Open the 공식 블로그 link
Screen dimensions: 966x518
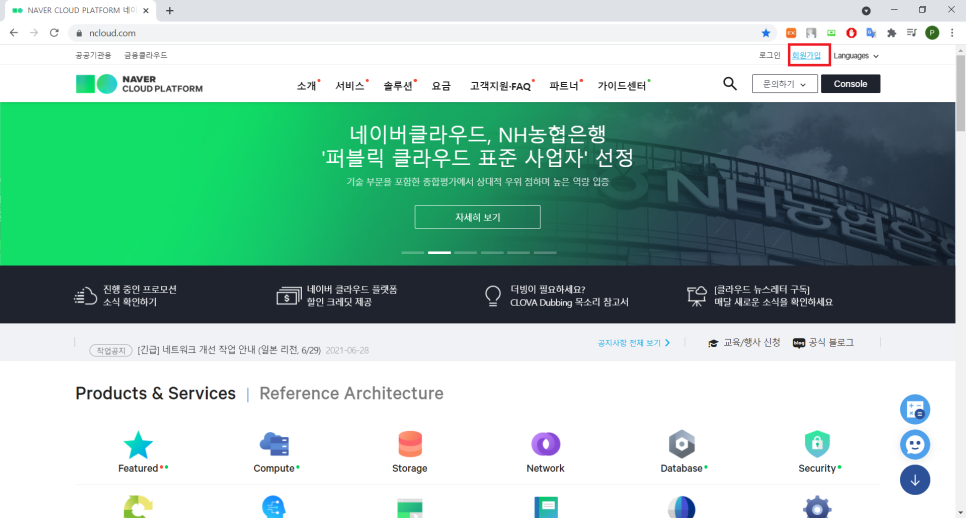click(823, 342)
